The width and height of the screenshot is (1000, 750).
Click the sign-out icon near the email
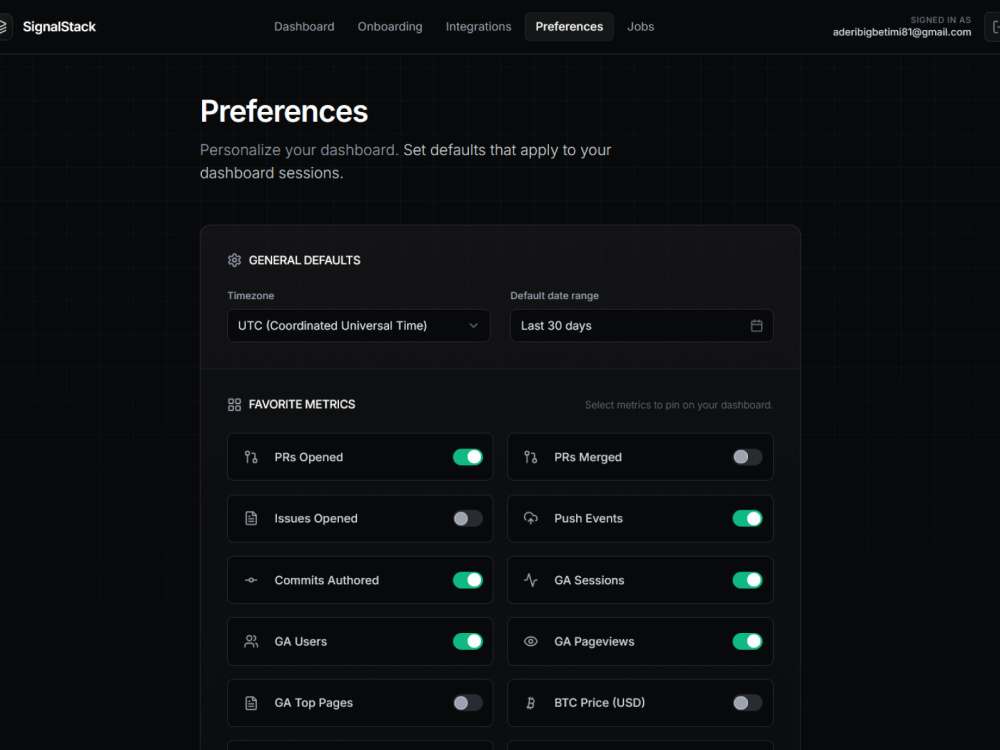coord(994,27)
